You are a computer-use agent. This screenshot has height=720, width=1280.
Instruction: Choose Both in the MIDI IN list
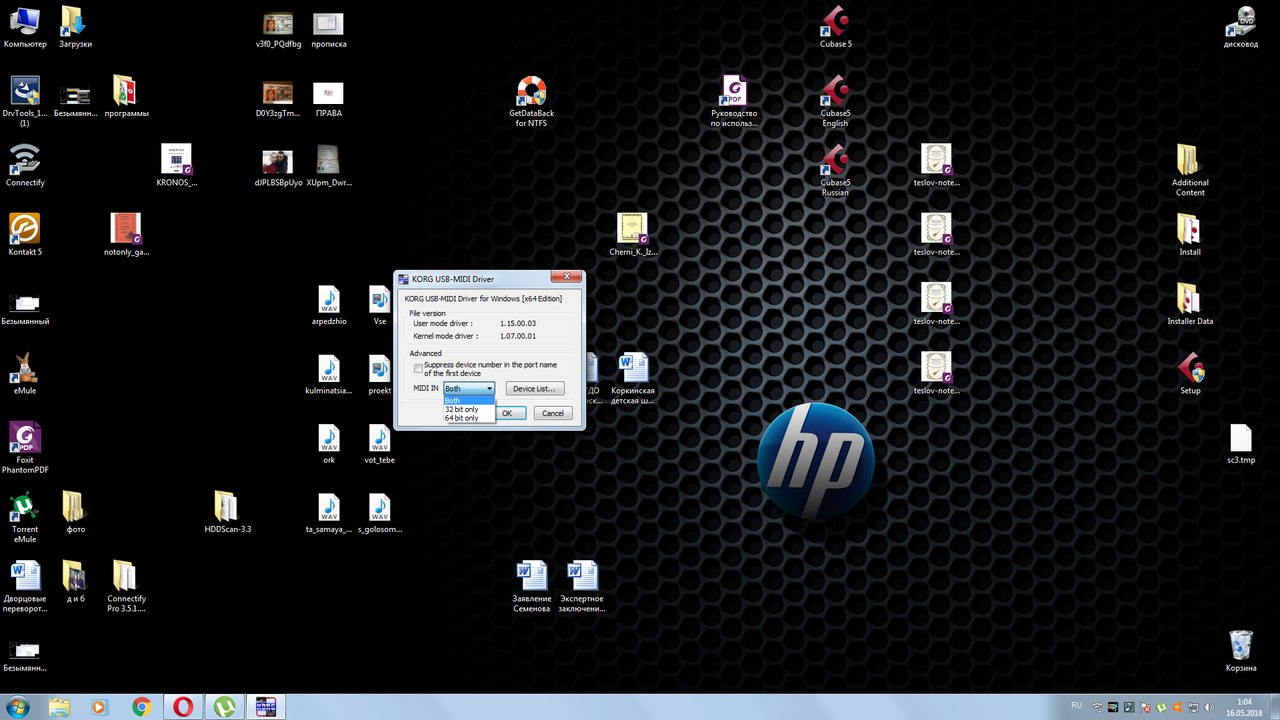(469, 400)
